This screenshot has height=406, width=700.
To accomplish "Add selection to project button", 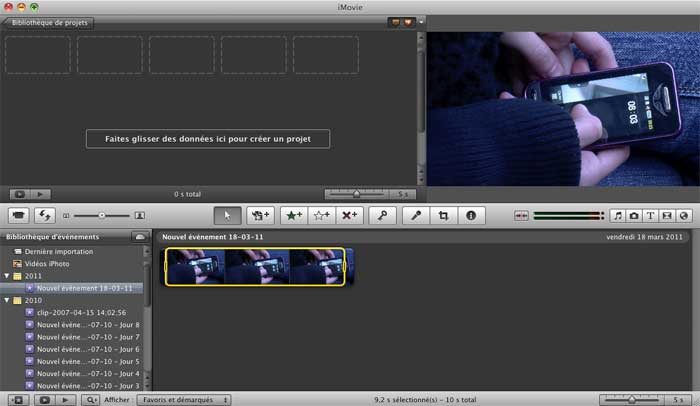I will (x=260, y=215).
